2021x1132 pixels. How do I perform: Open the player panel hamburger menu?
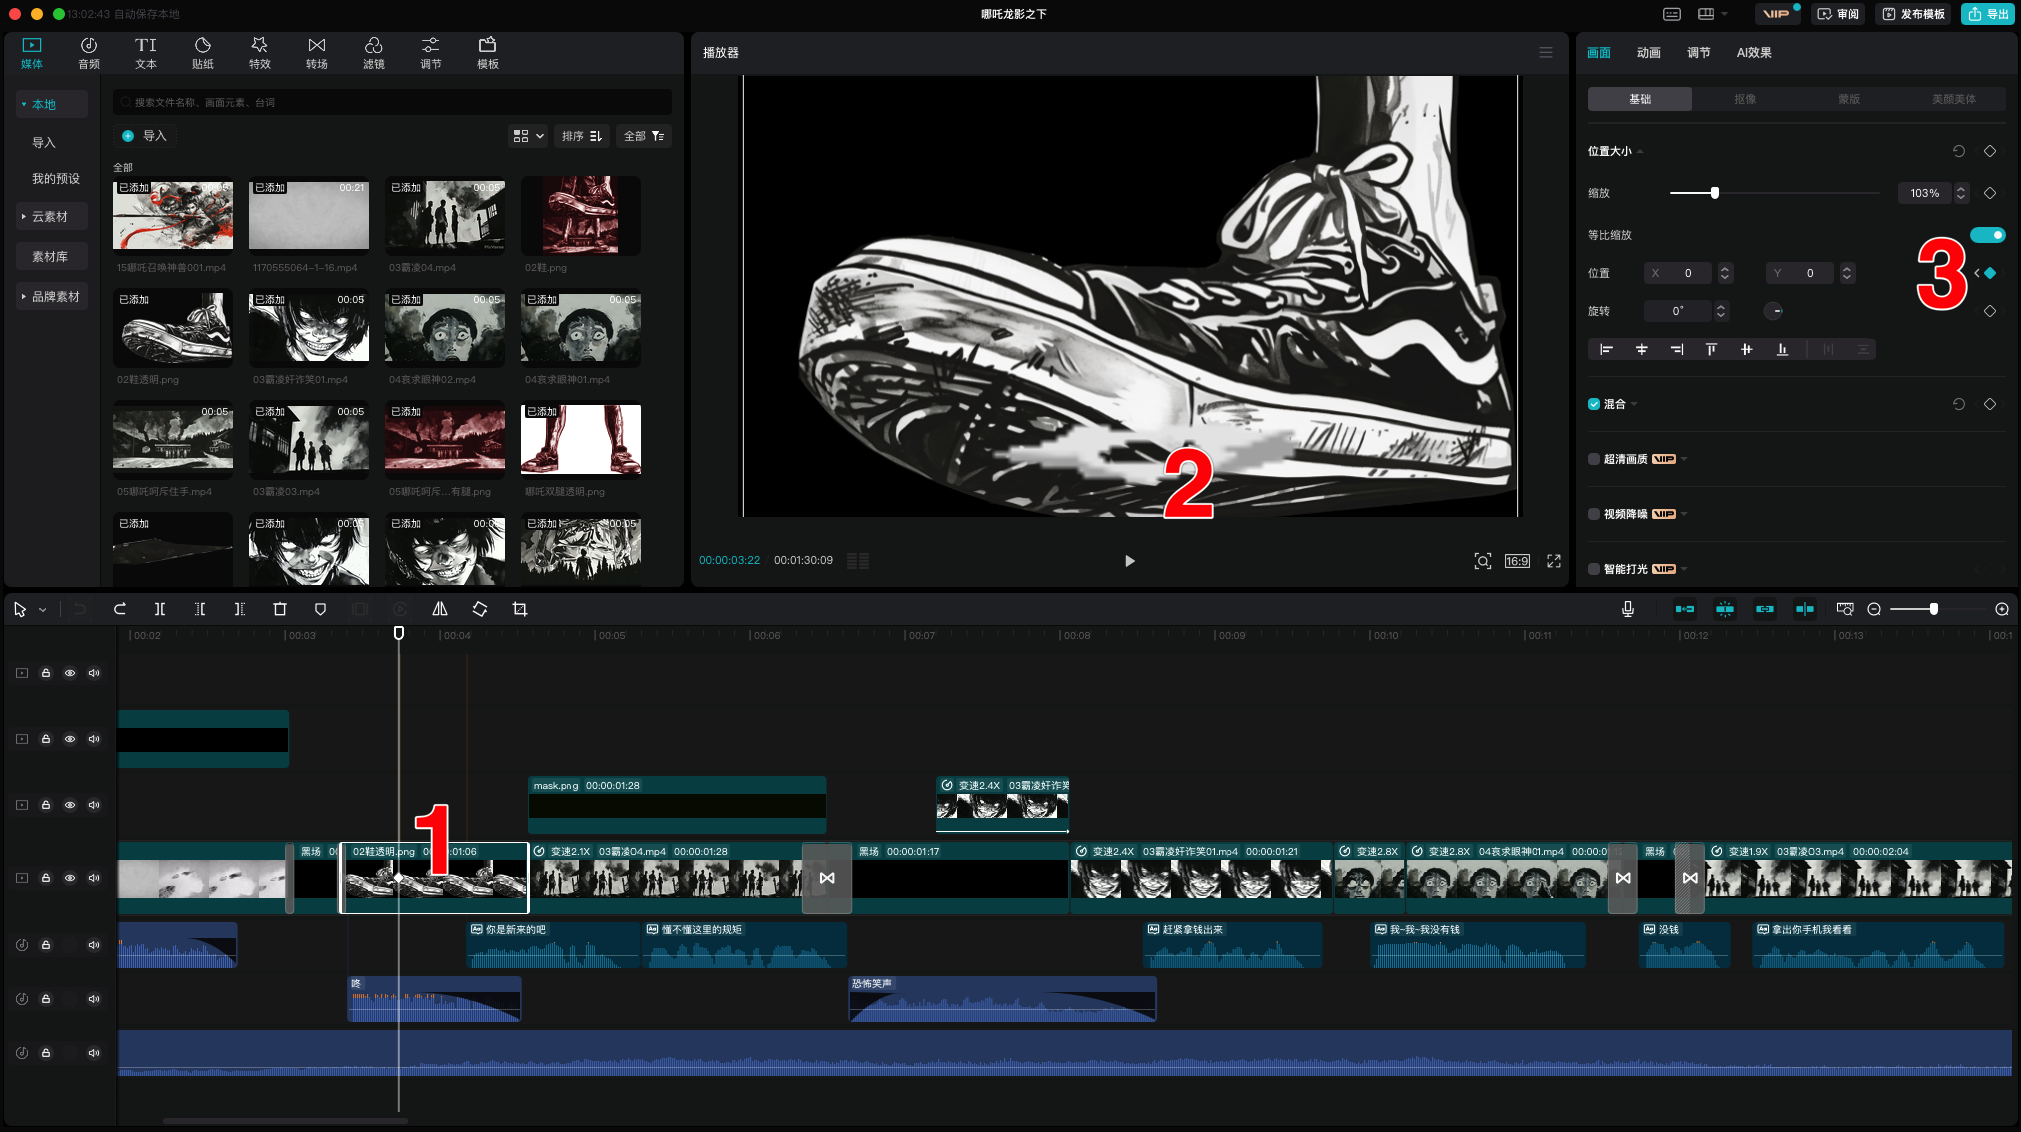1546,52
